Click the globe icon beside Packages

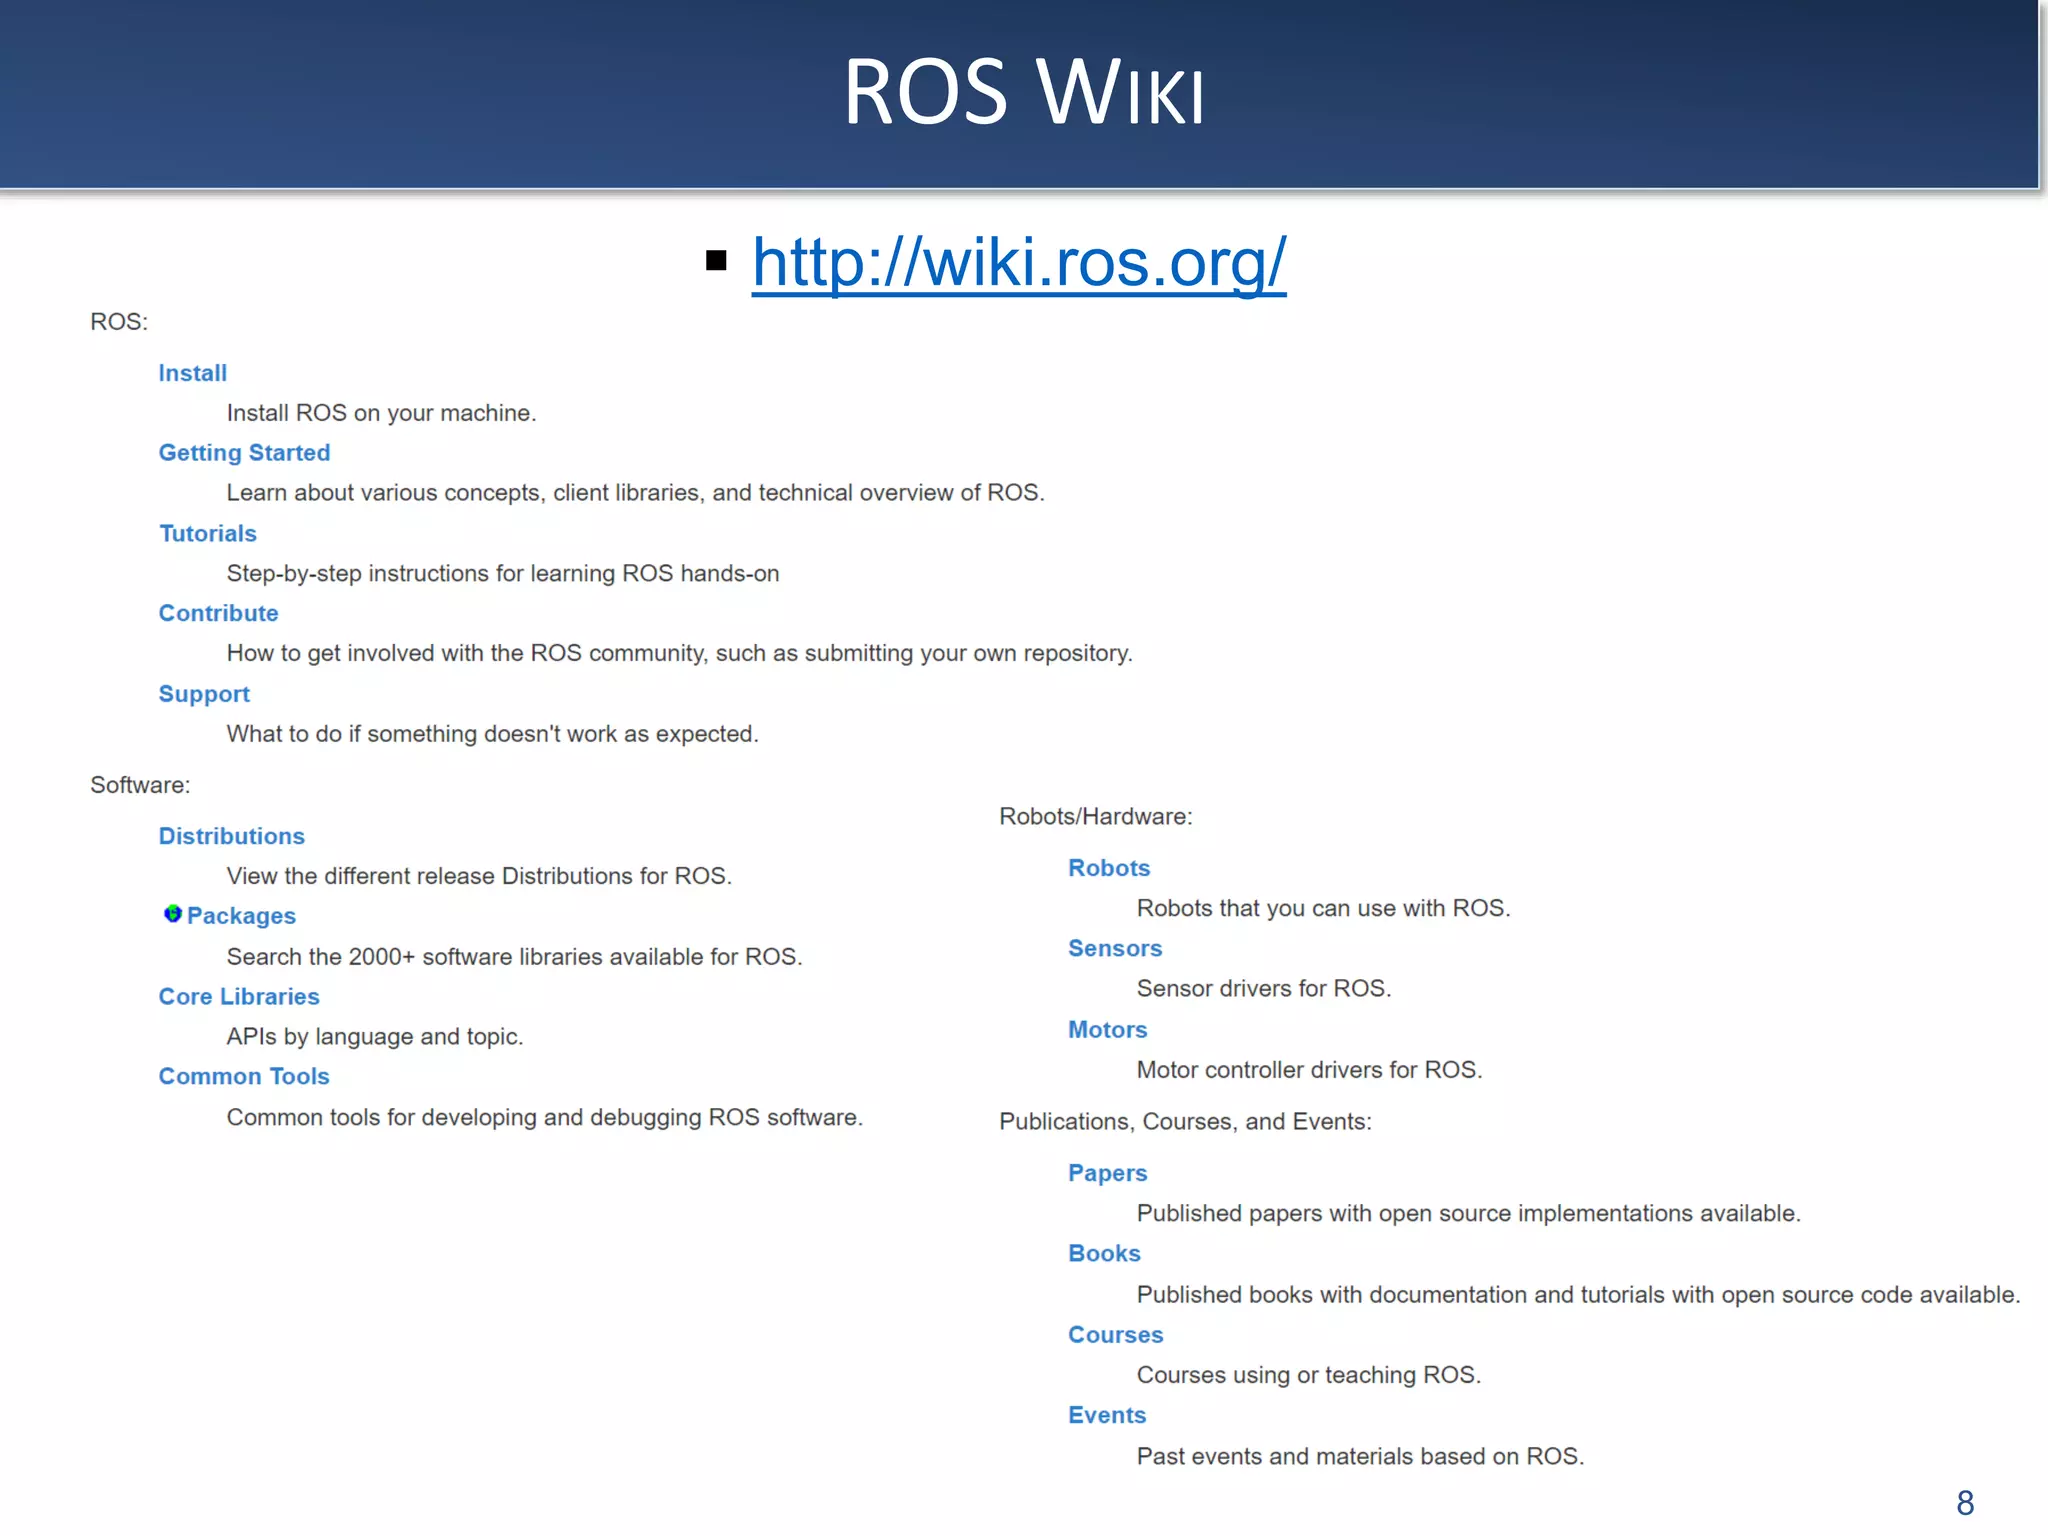pos(173,914)
